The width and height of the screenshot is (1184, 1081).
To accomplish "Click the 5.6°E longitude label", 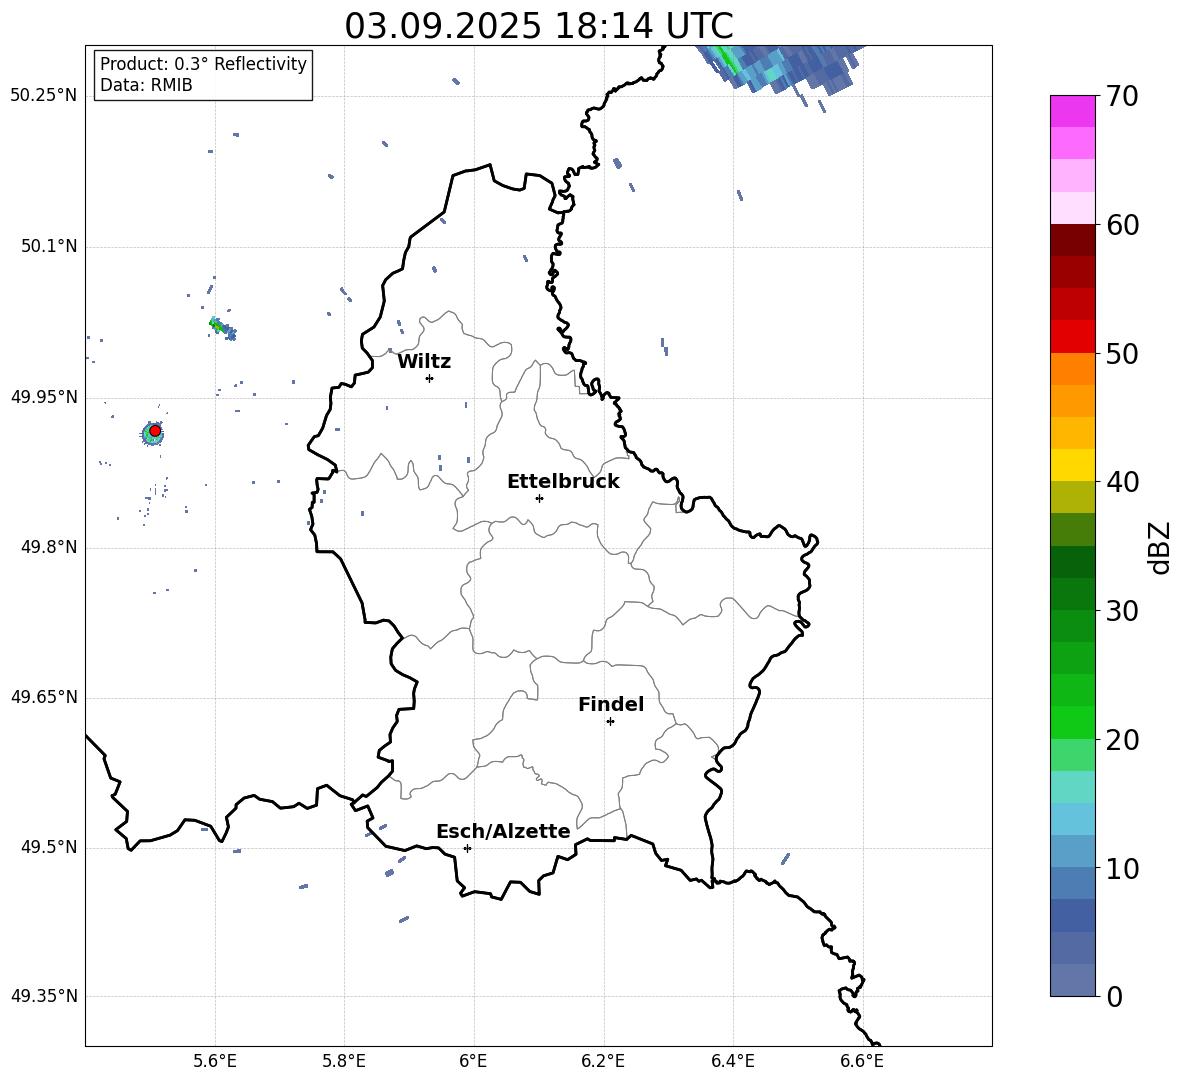I will 214,1061.
